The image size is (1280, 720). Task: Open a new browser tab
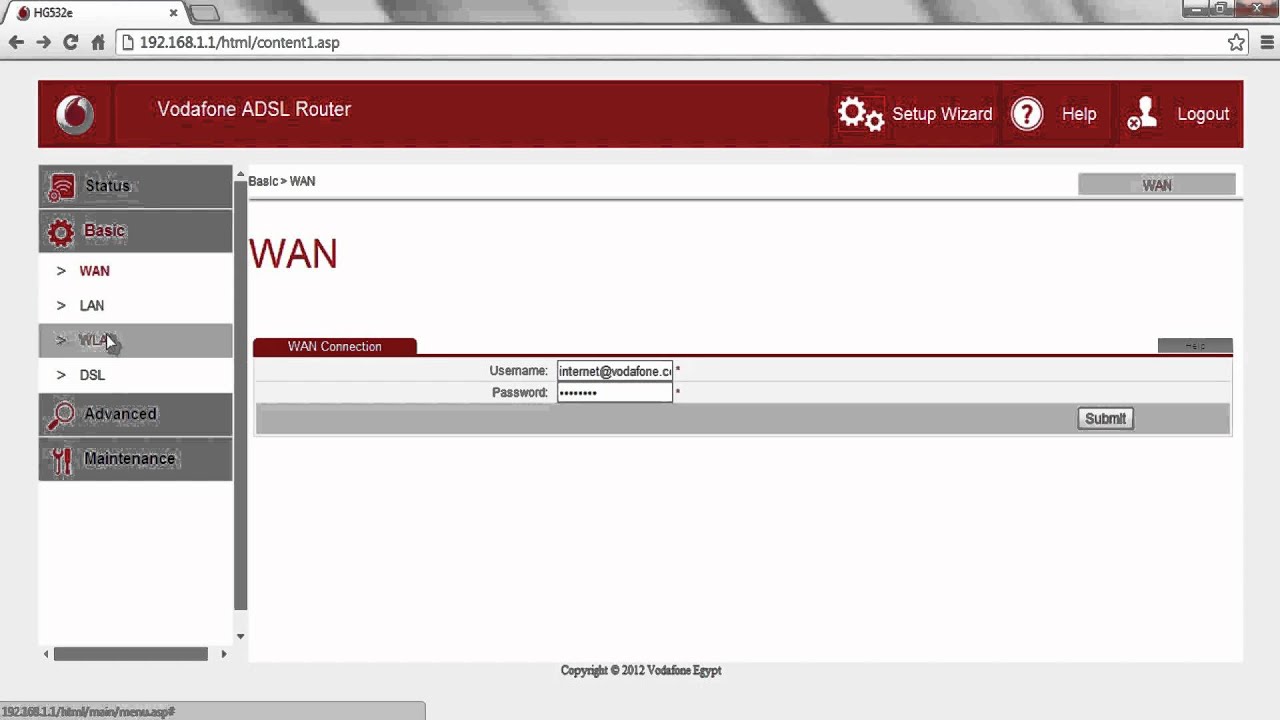[x=204, y=13]
